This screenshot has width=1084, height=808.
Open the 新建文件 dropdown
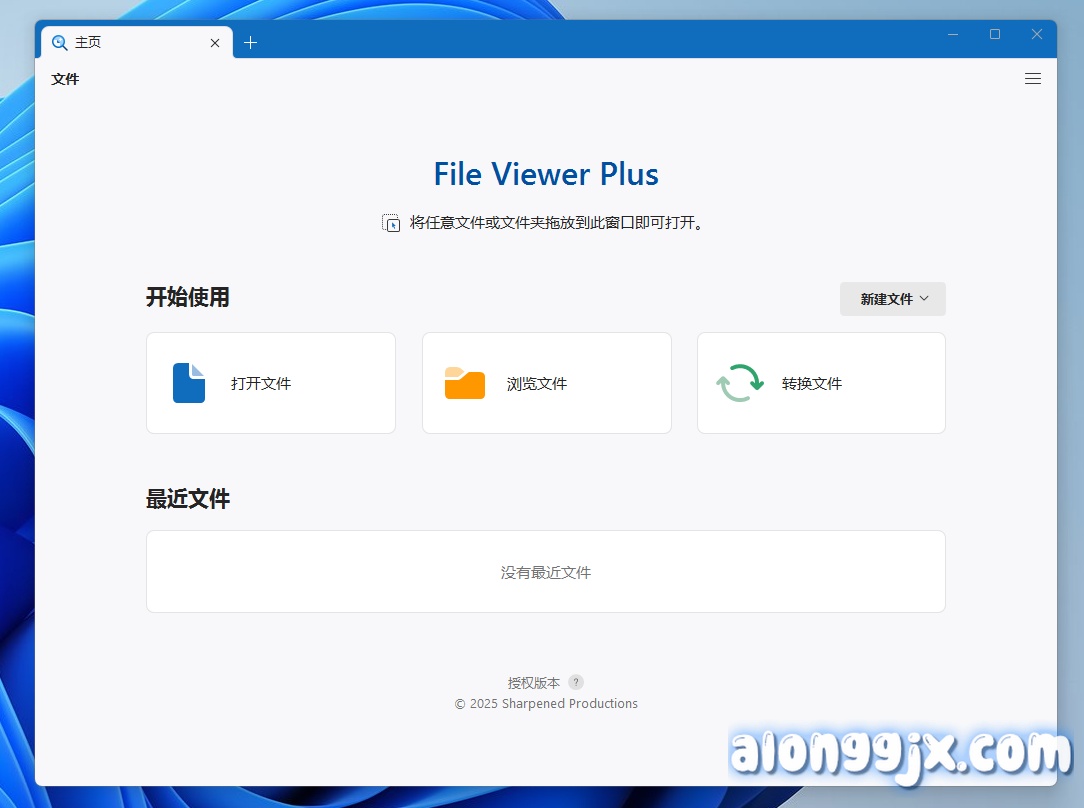pos(892,298)
